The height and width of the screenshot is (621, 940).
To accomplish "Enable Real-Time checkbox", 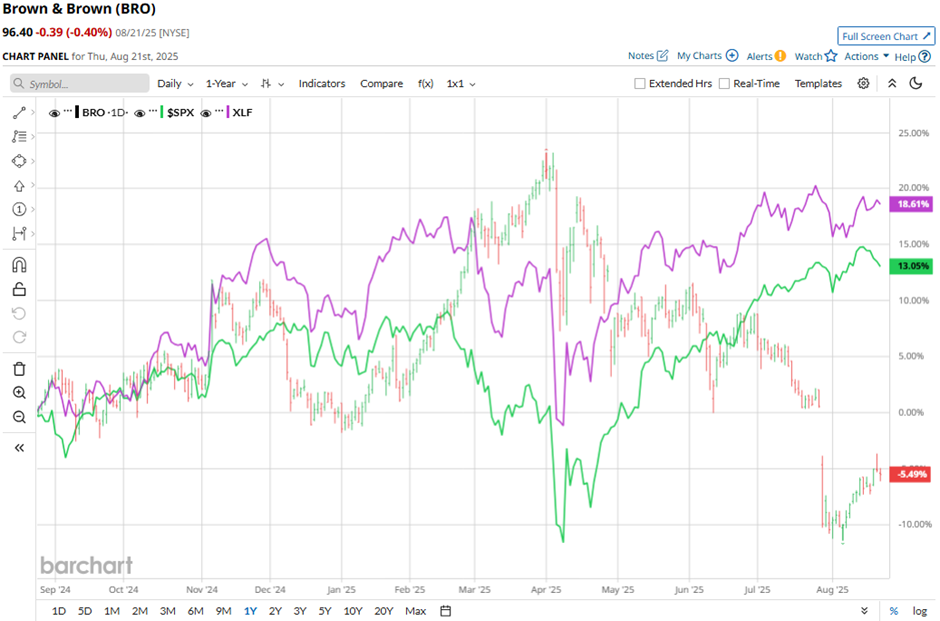I will tap(724, 83).
